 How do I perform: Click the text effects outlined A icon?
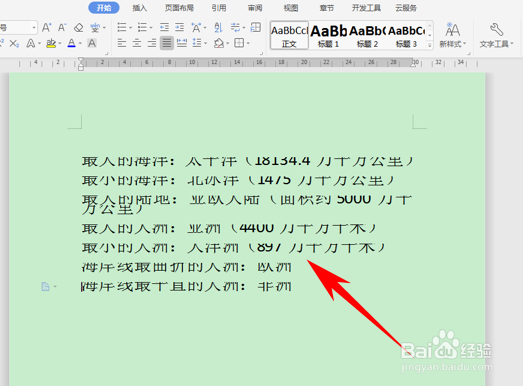tap(31, 43)
